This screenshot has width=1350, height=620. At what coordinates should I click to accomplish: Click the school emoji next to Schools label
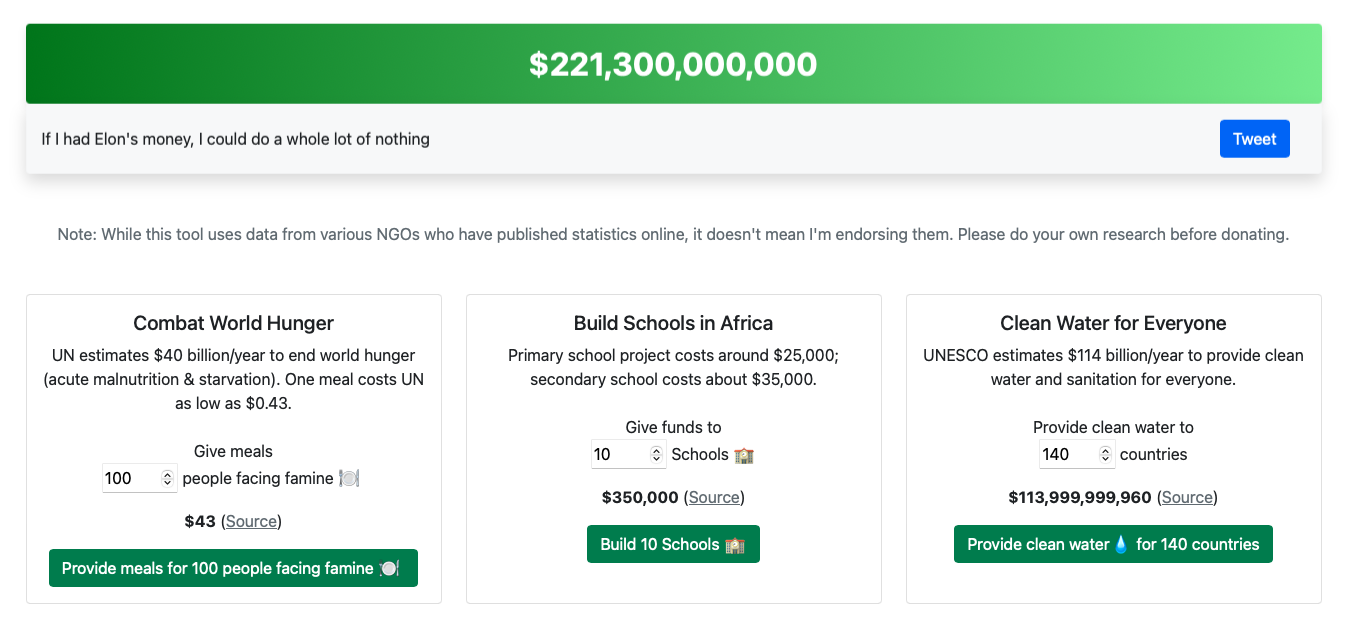pyautogui.click(x=744, y=454)
